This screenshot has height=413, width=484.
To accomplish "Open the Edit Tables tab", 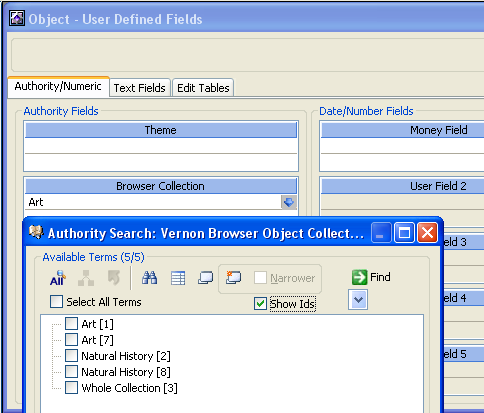I will pos(203,88).
